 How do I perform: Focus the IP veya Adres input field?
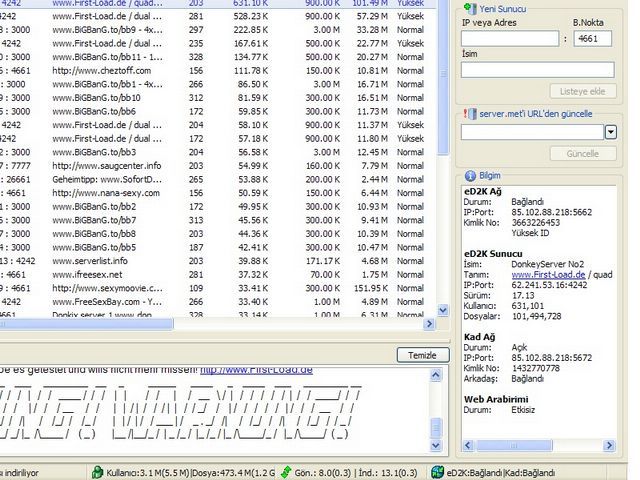[510, 39]
